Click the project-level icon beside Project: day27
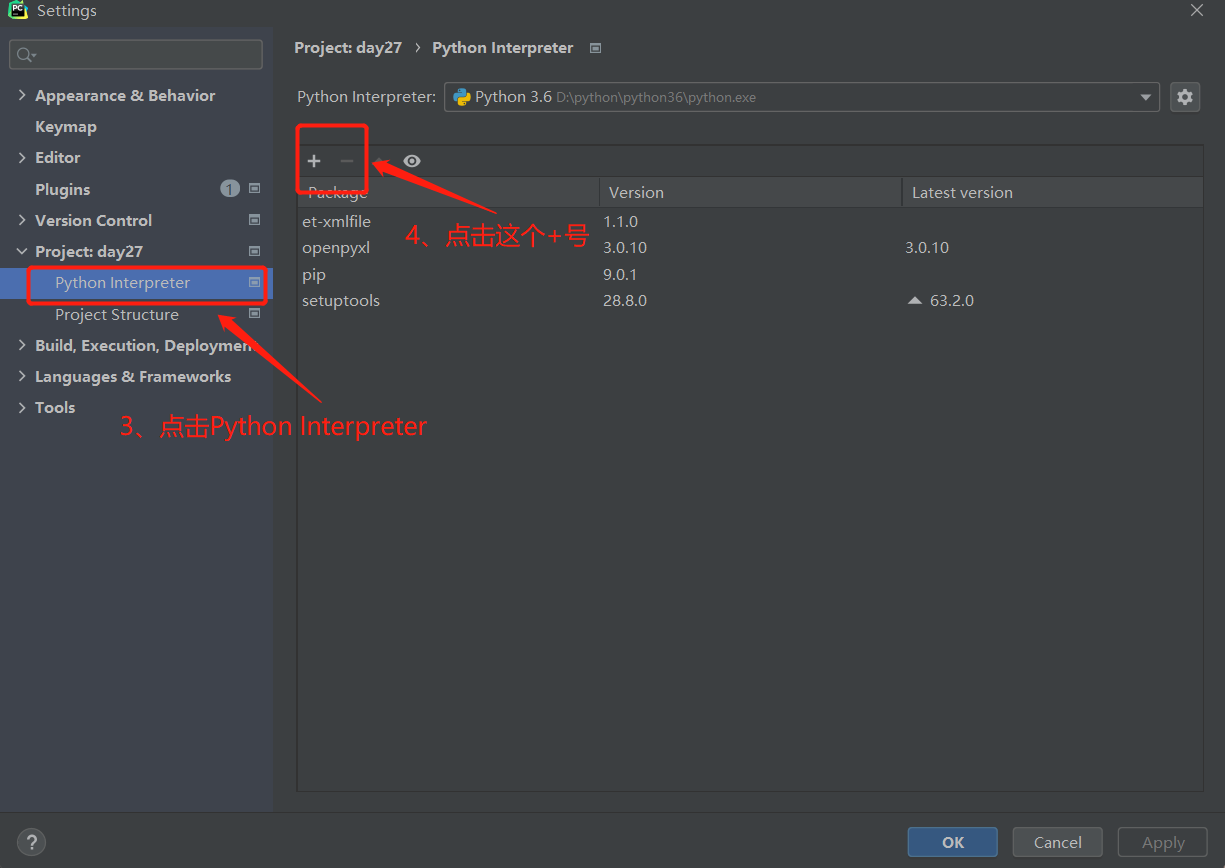 (254, 251)
